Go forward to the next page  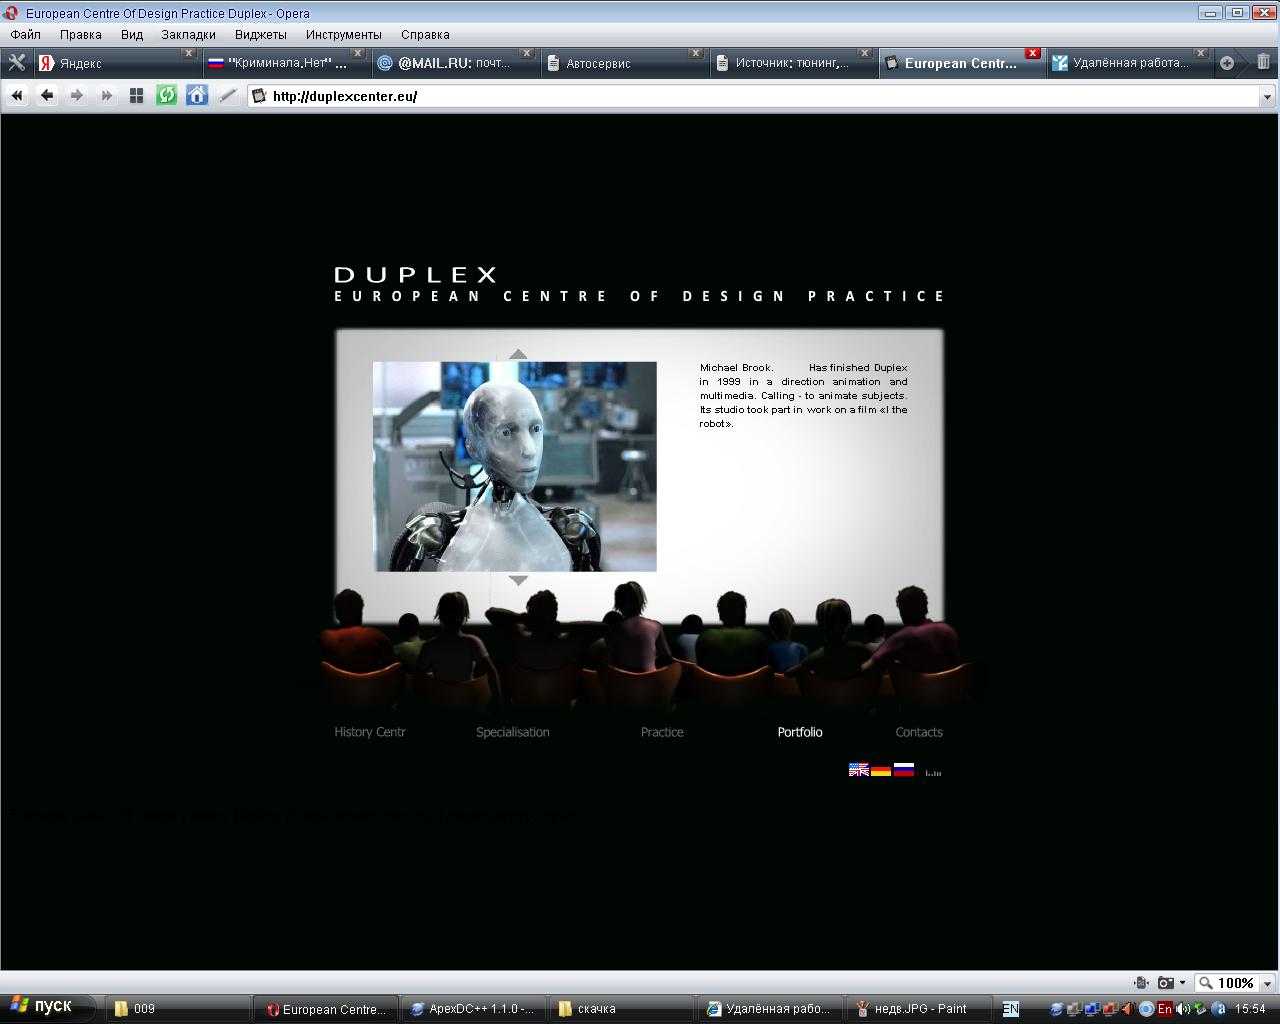coord(77,96)
